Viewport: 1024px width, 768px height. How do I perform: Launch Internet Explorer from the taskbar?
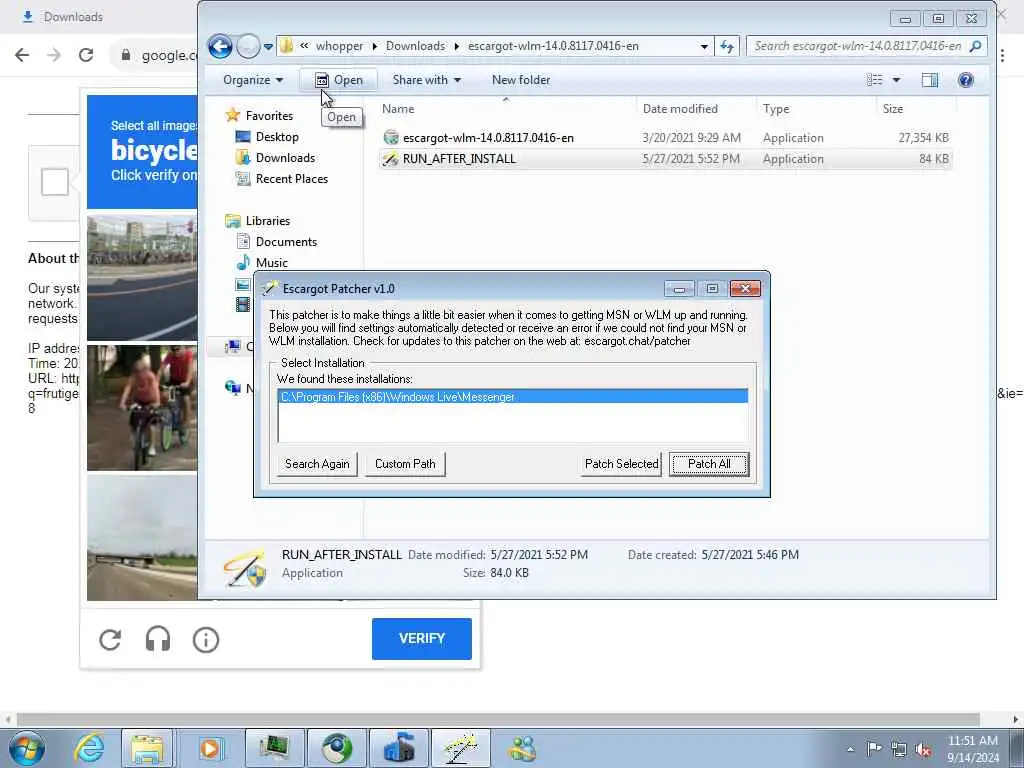tap(89, 748)
